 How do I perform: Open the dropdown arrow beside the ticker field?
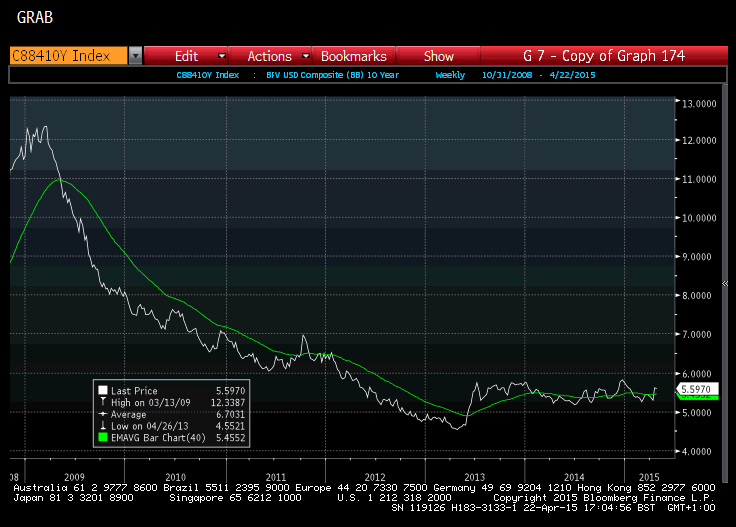tap(135, 56)
